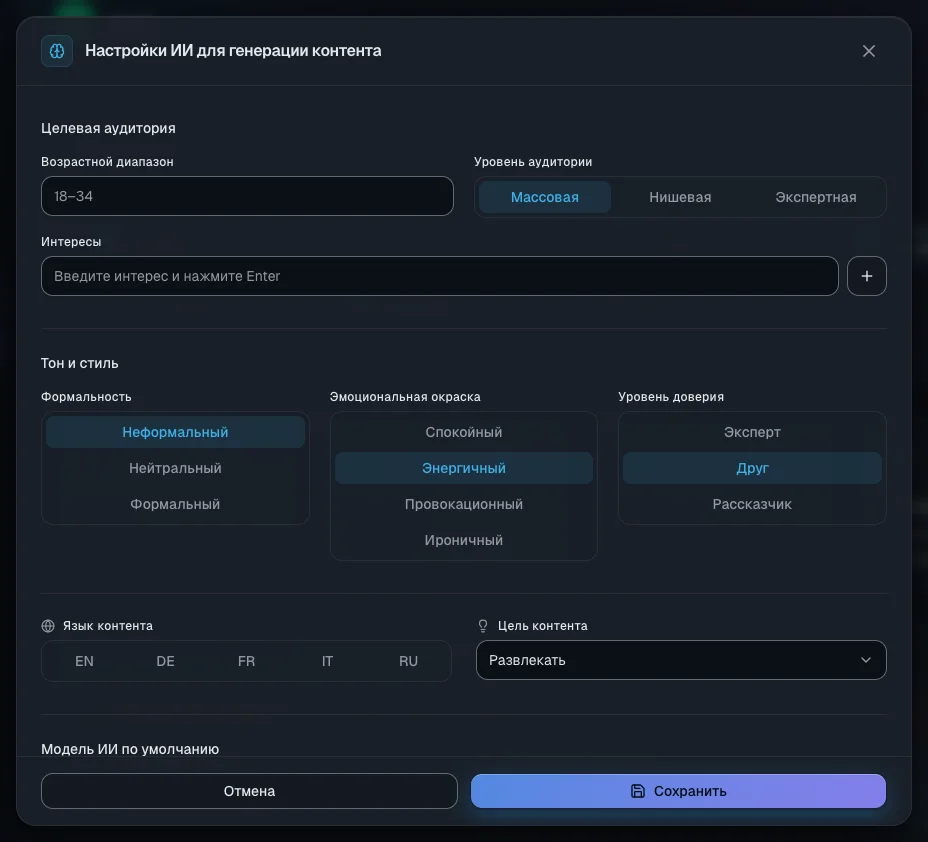
Task: Click the Уровень доверия label
Action: 671,397
